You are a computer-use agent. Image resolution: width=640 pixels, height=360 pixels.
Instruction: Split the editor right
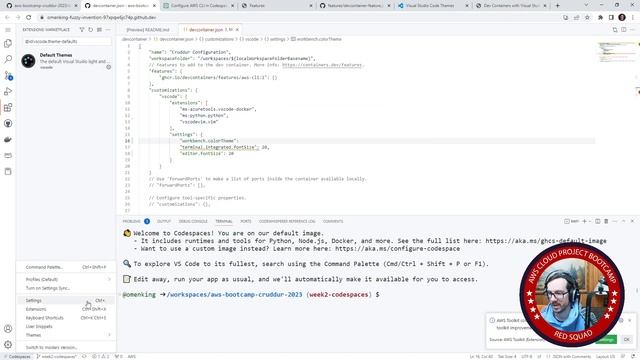coord(624,30)
